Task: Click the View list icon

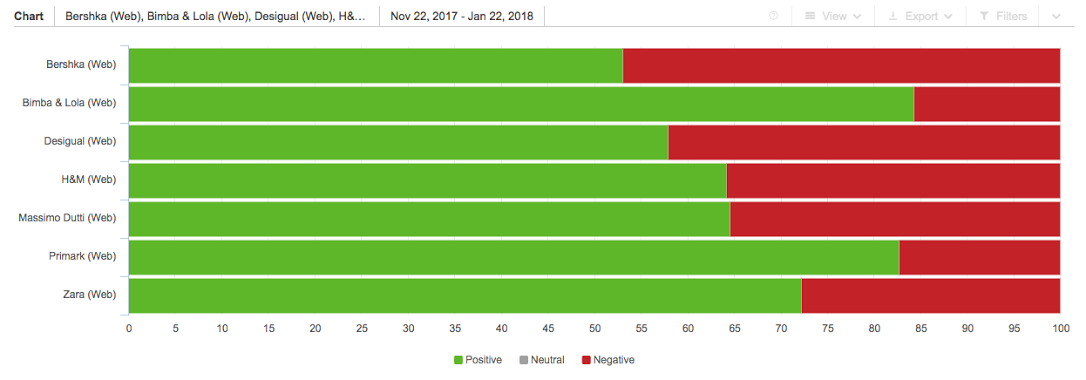Action: (810, 16)
